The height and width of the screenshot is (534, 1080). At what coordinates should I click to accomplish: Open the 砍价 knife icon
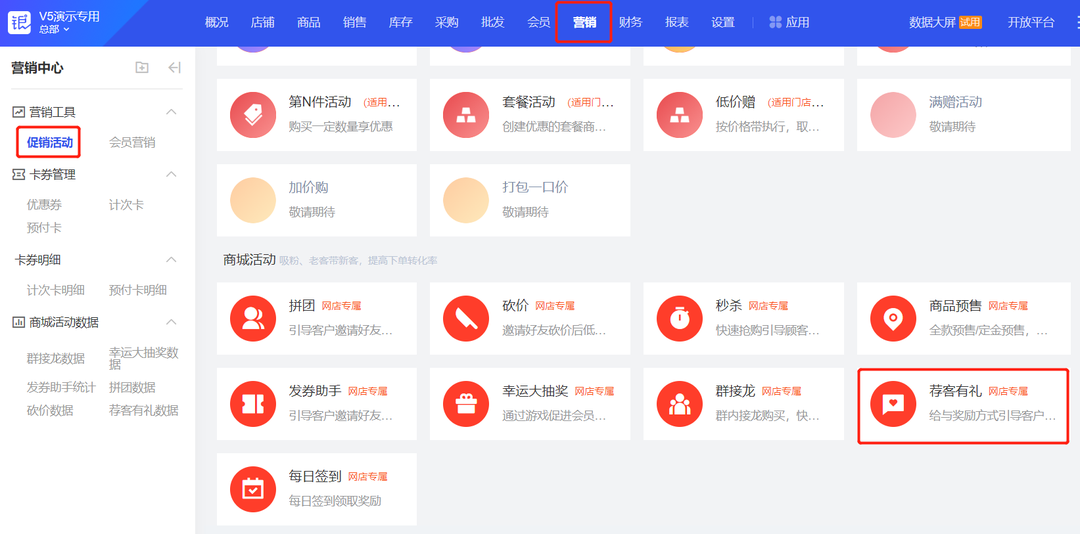pyautogui.click(x=466, y=319)
